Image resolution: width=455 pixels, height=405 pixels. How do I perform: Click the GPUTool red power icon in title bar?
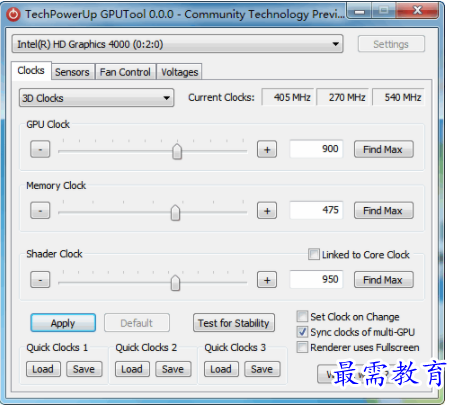pos(13,14)
